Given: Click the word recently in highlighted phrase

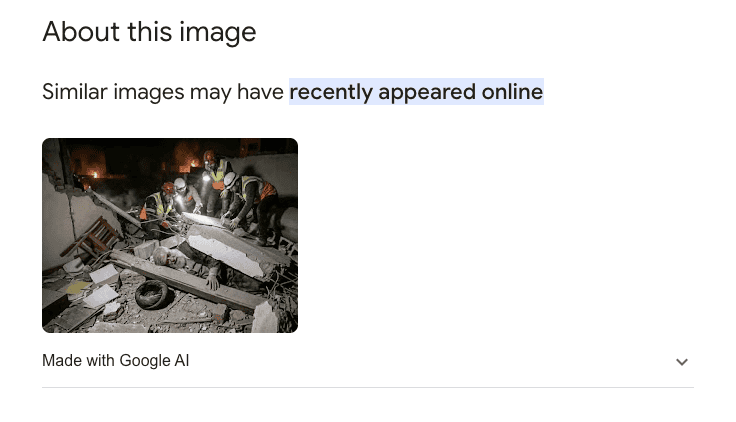Looking at the screenshot, I should coord(331,92).
